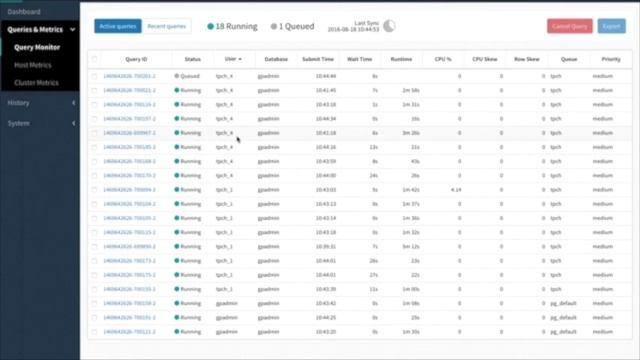The width and height of the screenshot is (640, 360).
Task: Collapse the Queries & Metrics sidebar section
Action: click(x=73, y=29)
